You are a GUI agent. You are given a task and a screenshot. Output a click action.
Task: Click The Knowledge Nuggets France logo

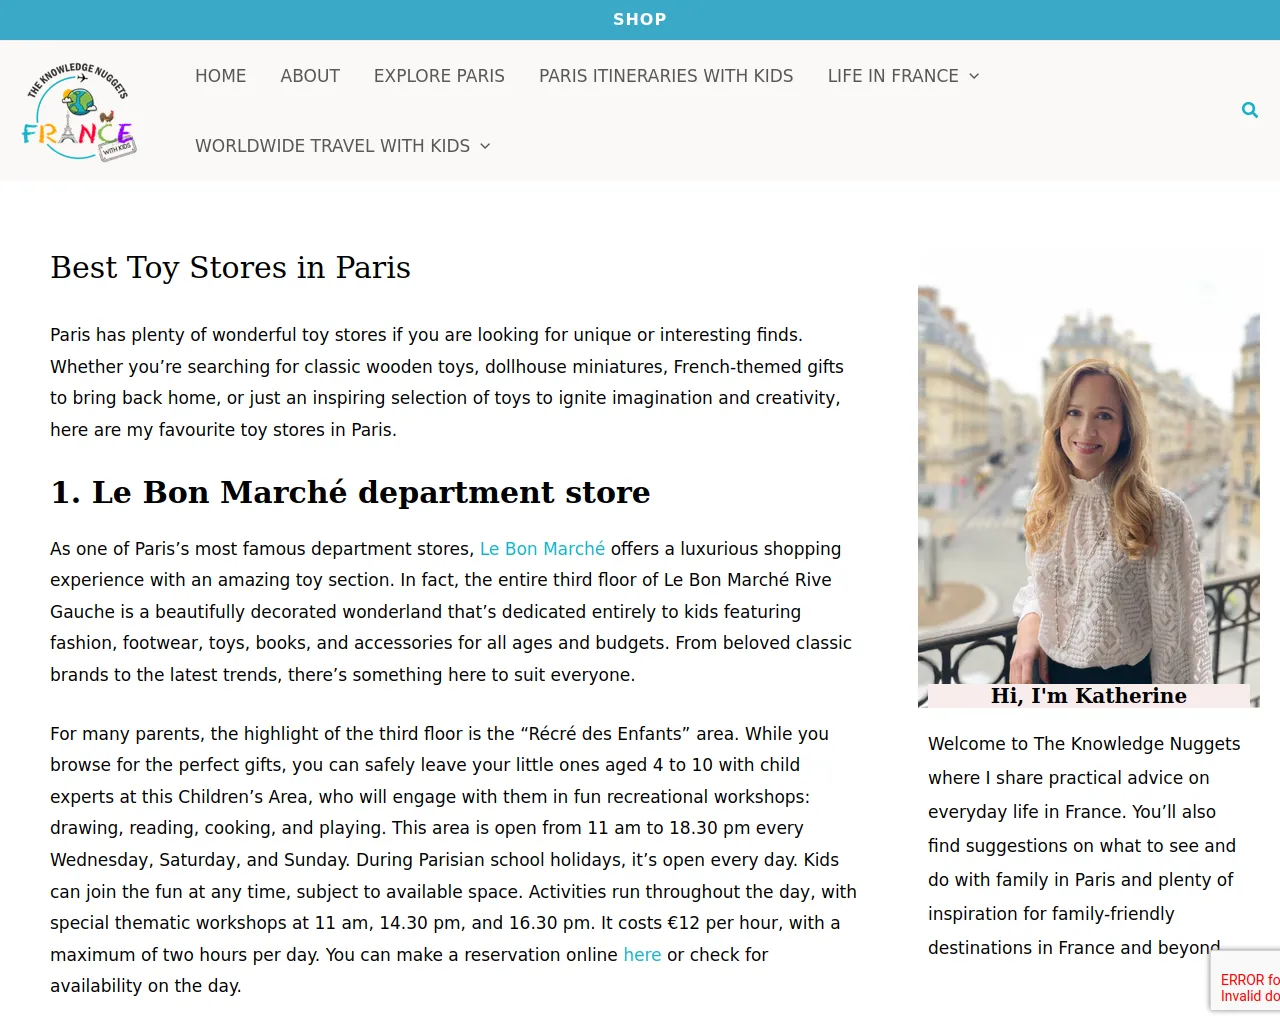[x=78, y=111]
